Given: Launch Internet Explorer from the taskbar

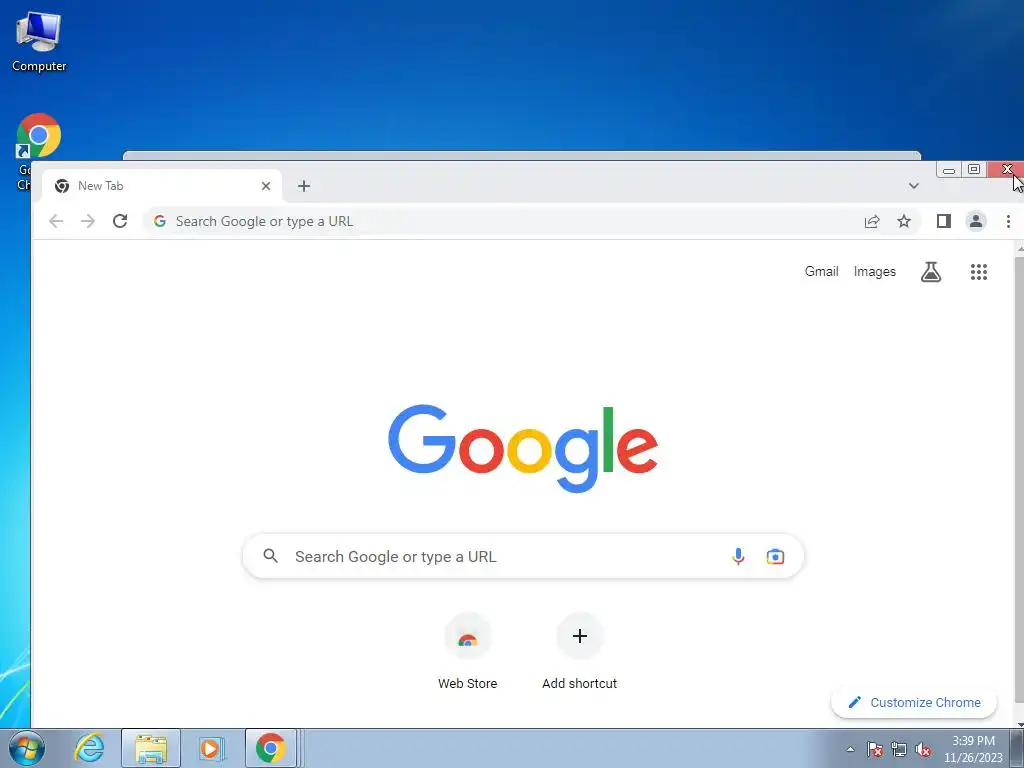Looking at the screenshot, I should (x=89, y=748).
